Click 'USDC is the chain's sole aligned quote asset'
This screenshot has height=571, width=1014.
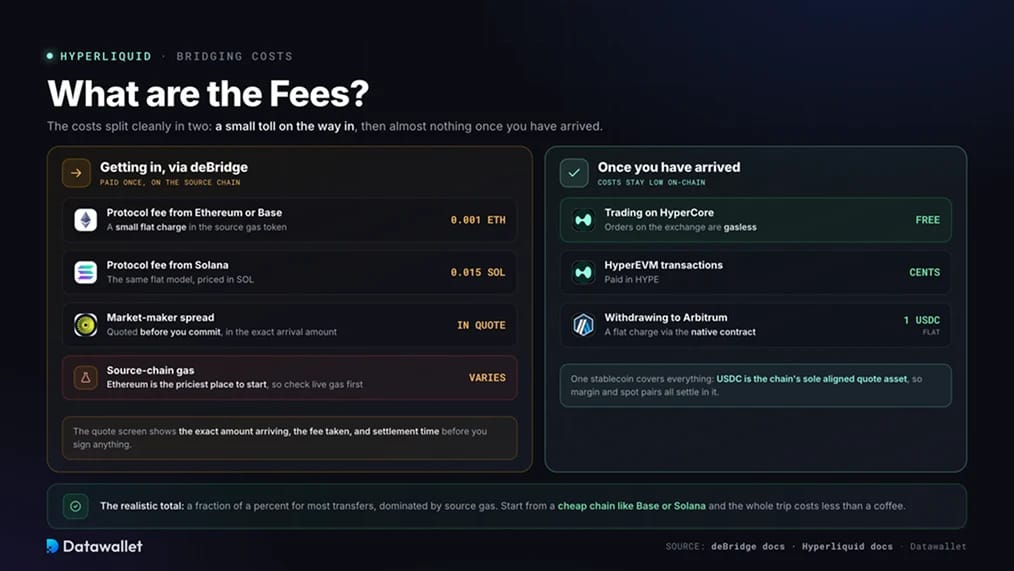tap(812, 379)
